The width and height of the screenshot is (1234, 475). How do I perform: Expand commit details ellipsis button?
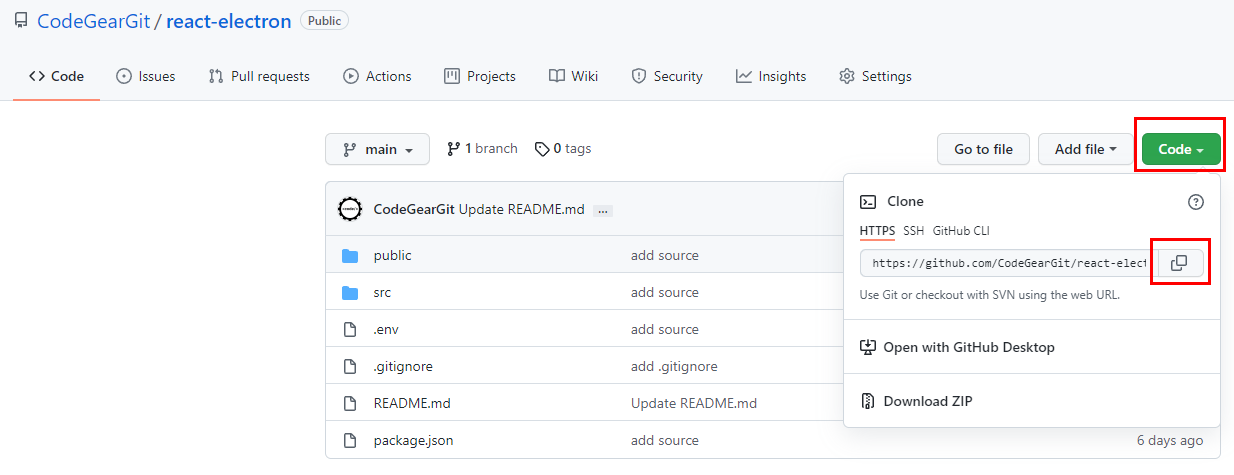click(603, 211)
